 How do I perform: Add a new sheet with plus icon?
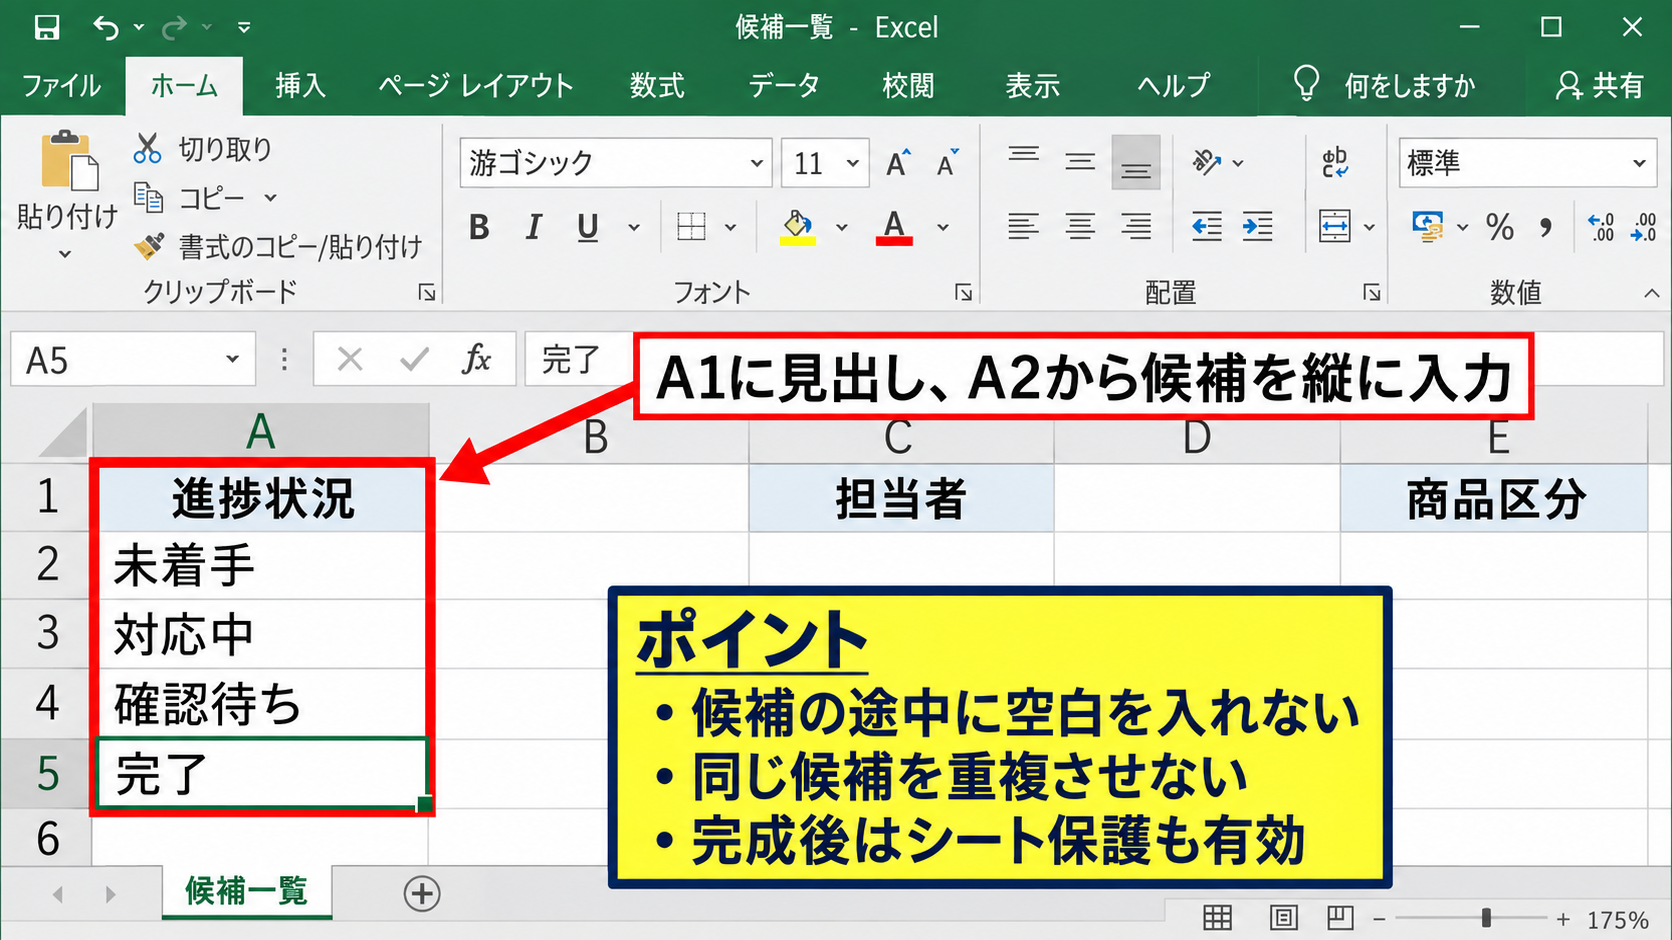[422, 893]
